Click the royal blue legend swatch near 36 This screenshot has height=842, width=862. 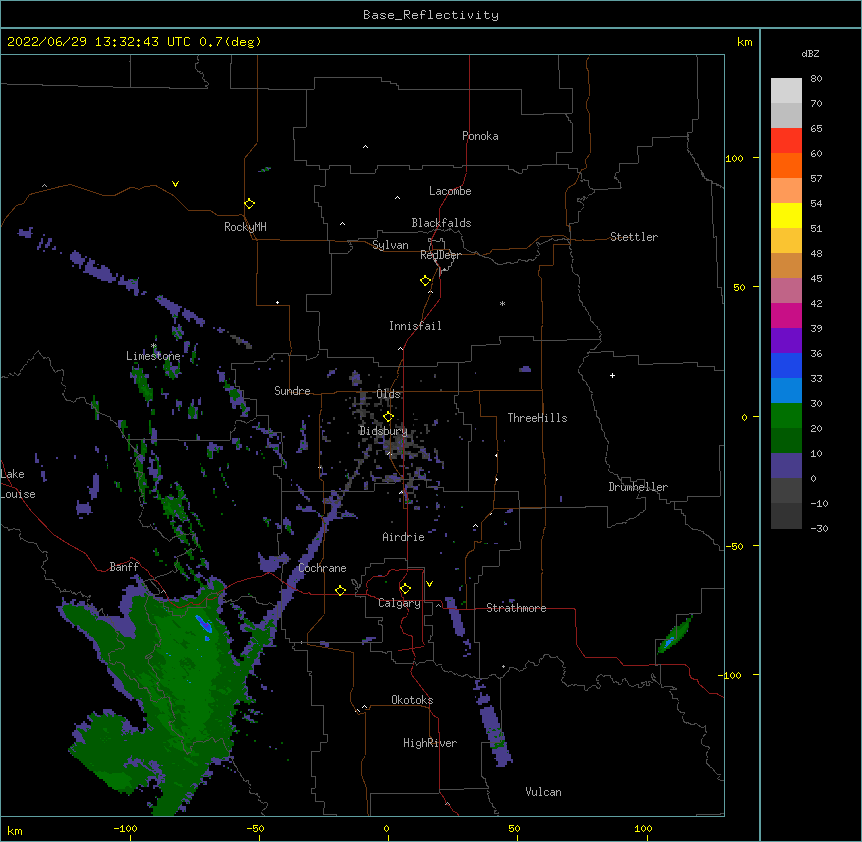786,365
